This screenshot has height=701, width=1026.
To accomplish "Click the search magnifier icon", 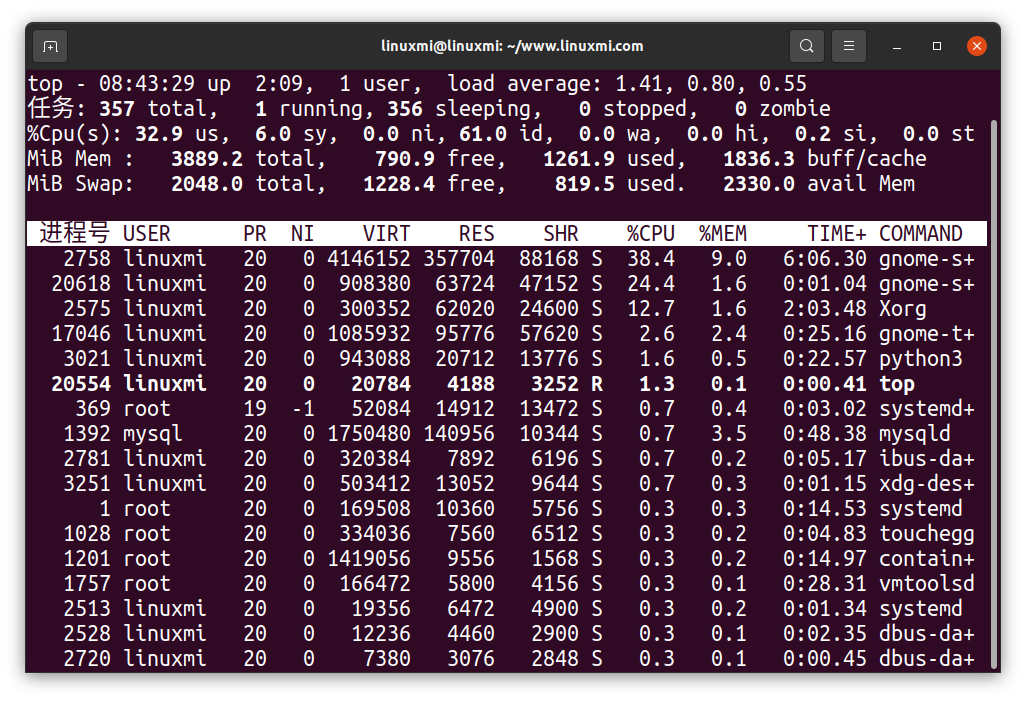I will click(807, 46).
